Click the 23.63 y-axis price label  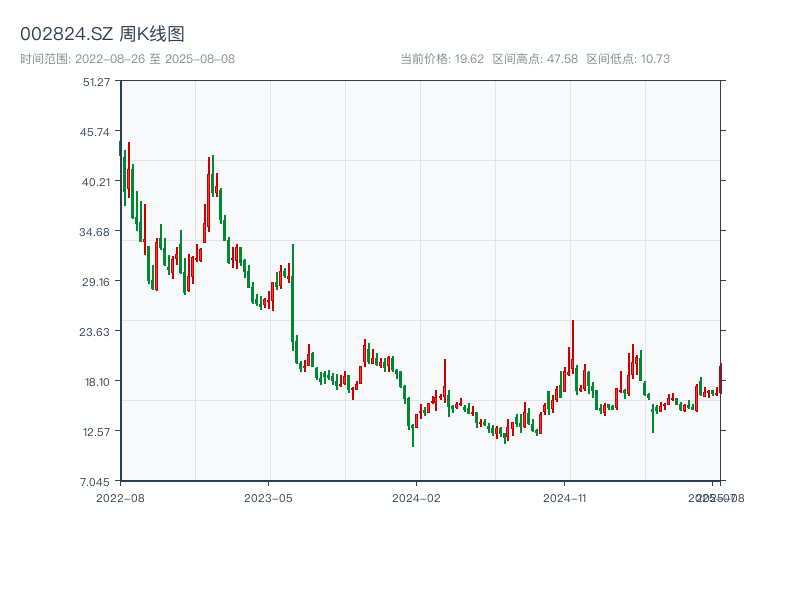pos(97,331)
